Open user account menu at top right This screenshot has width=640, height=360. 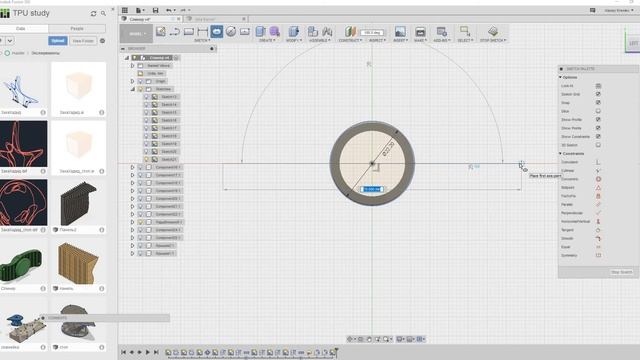click(x=619, y=10)
